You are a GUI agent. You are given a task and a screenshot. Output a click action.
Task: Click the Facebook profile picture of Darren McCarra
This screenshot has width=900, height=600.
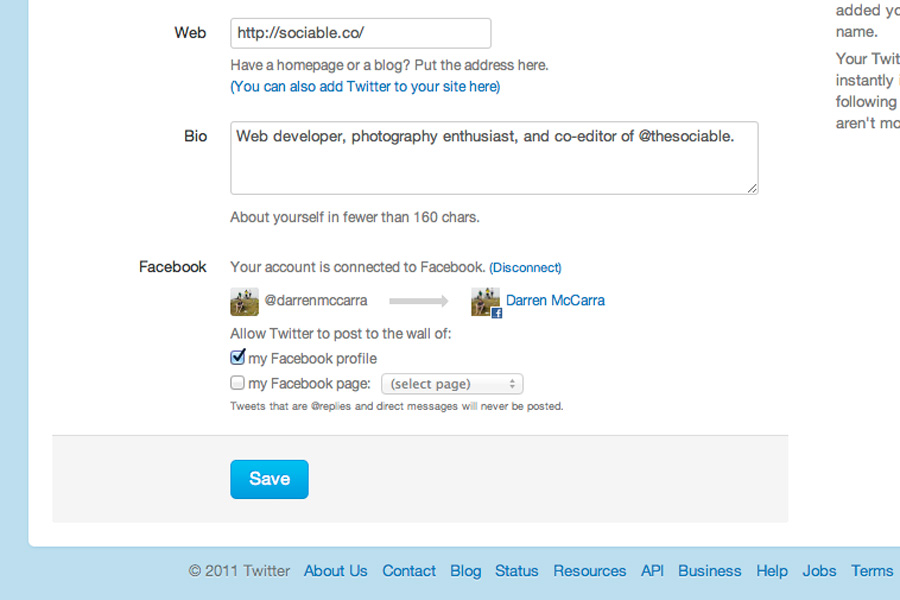[486, 302]
